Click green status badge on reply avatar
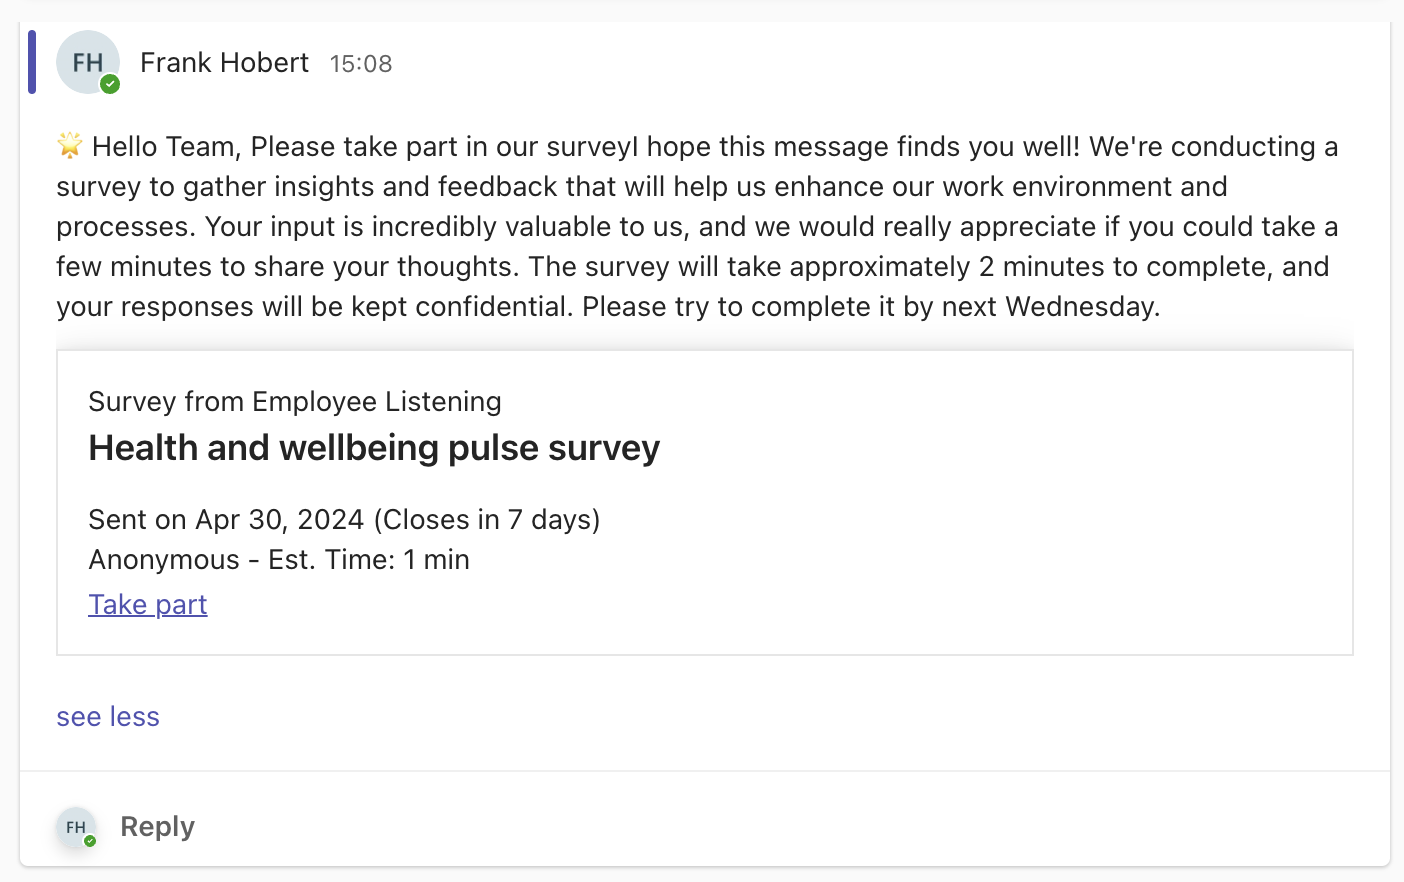The image size is (1404, 882). pyautogui.click(x=90, y=841)
